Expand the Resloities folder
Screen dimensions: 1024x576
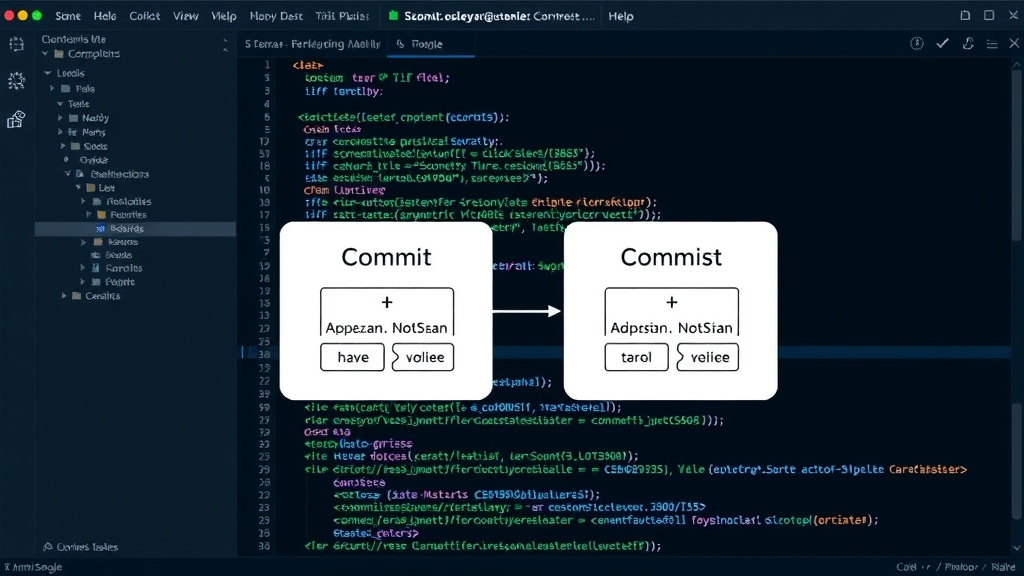click(84, 202)
